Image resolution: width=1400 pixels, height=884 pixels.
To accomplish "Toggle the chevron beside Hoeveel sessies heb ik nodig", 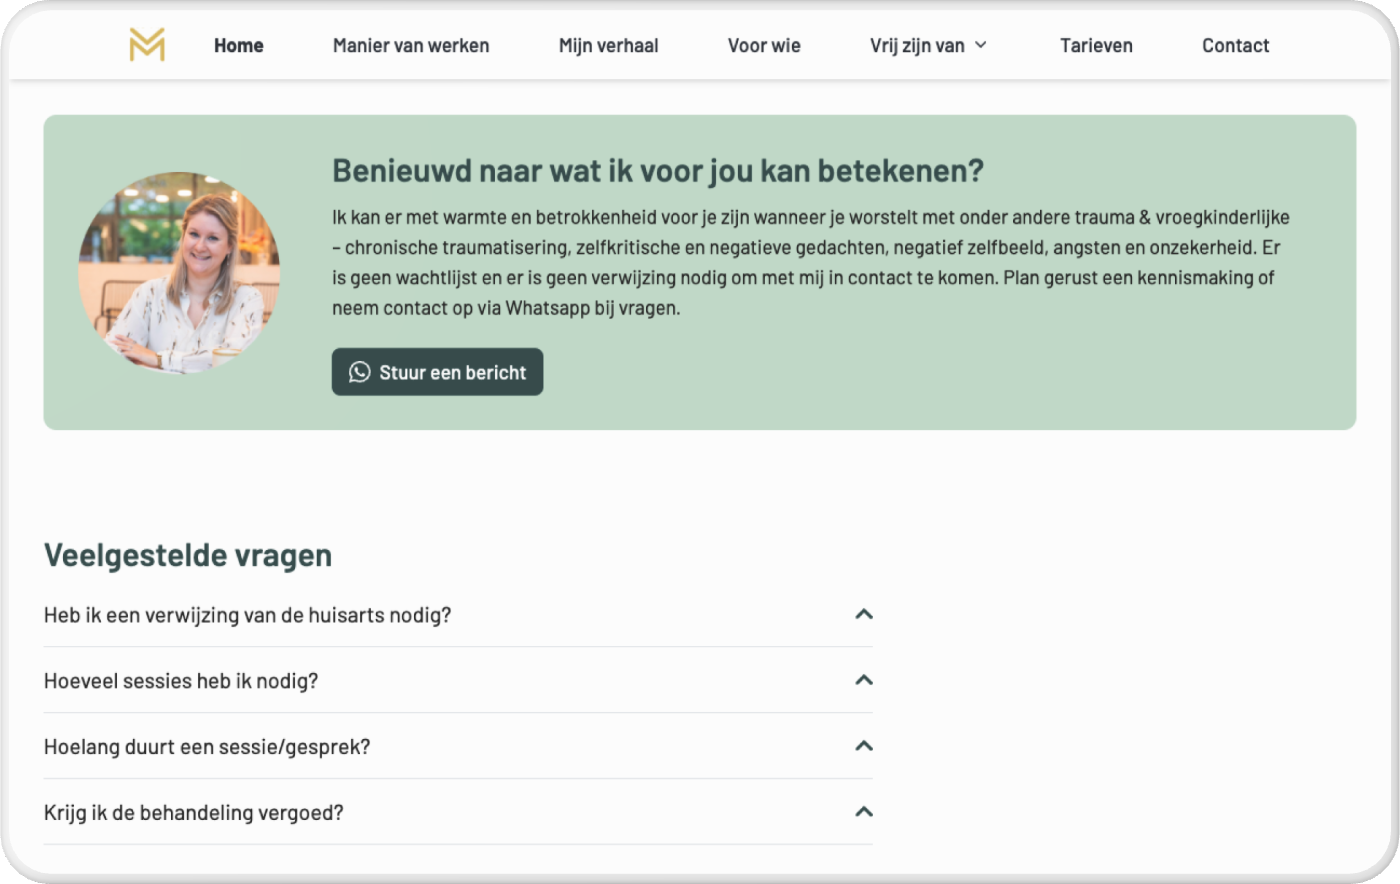I will 864,680.
